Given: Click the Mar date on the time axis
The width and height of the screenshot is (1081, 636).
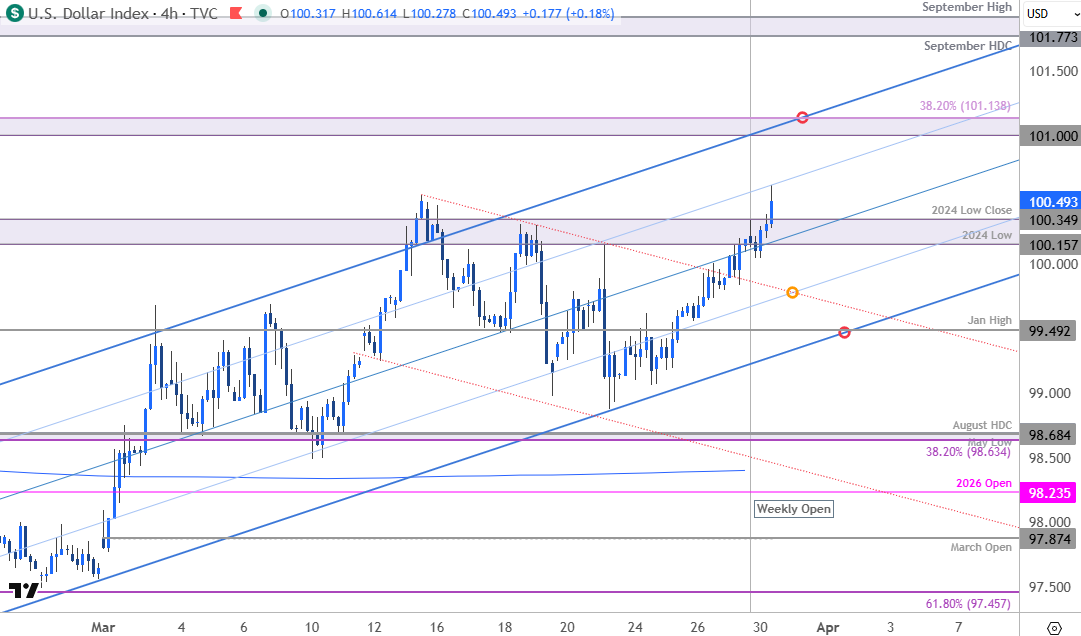Looking at the screenshot, I should [103, 627].
